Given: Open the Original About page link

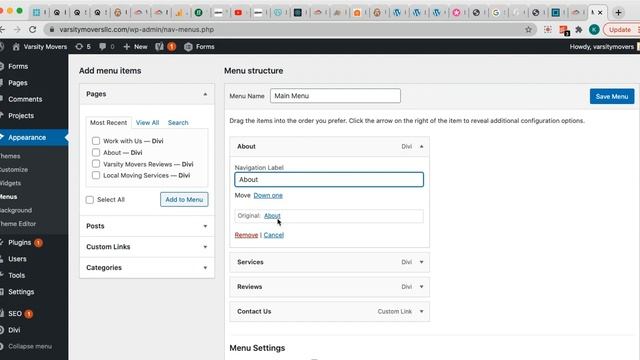Looking at the screenshot, I should point(272,216).
